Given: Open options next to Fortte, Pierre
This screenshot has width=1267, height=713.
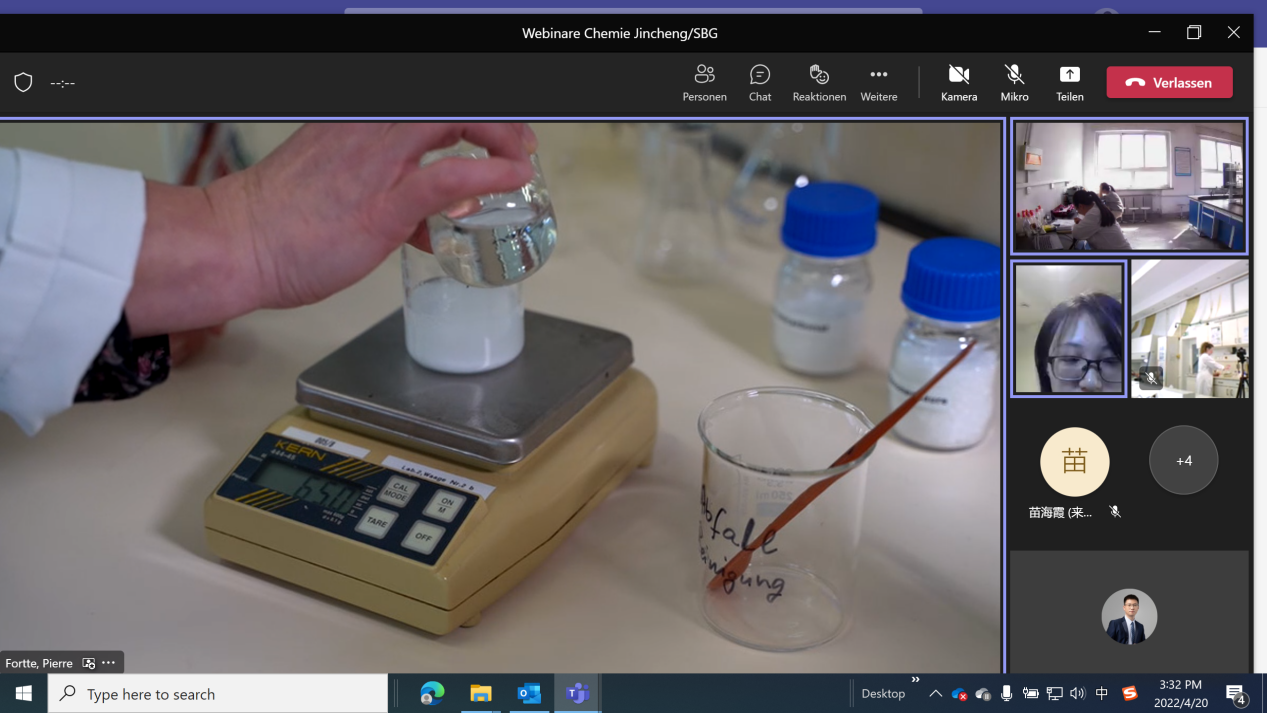Looking at the screenshot, I should point(109,663).
